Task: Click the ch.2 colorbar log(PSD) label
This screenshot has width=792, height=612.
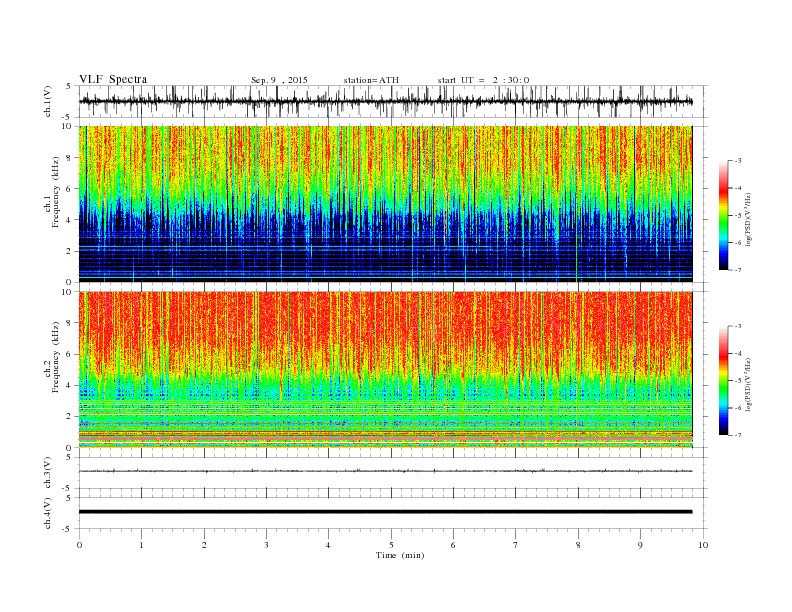Action: click(x=749, y=384)
